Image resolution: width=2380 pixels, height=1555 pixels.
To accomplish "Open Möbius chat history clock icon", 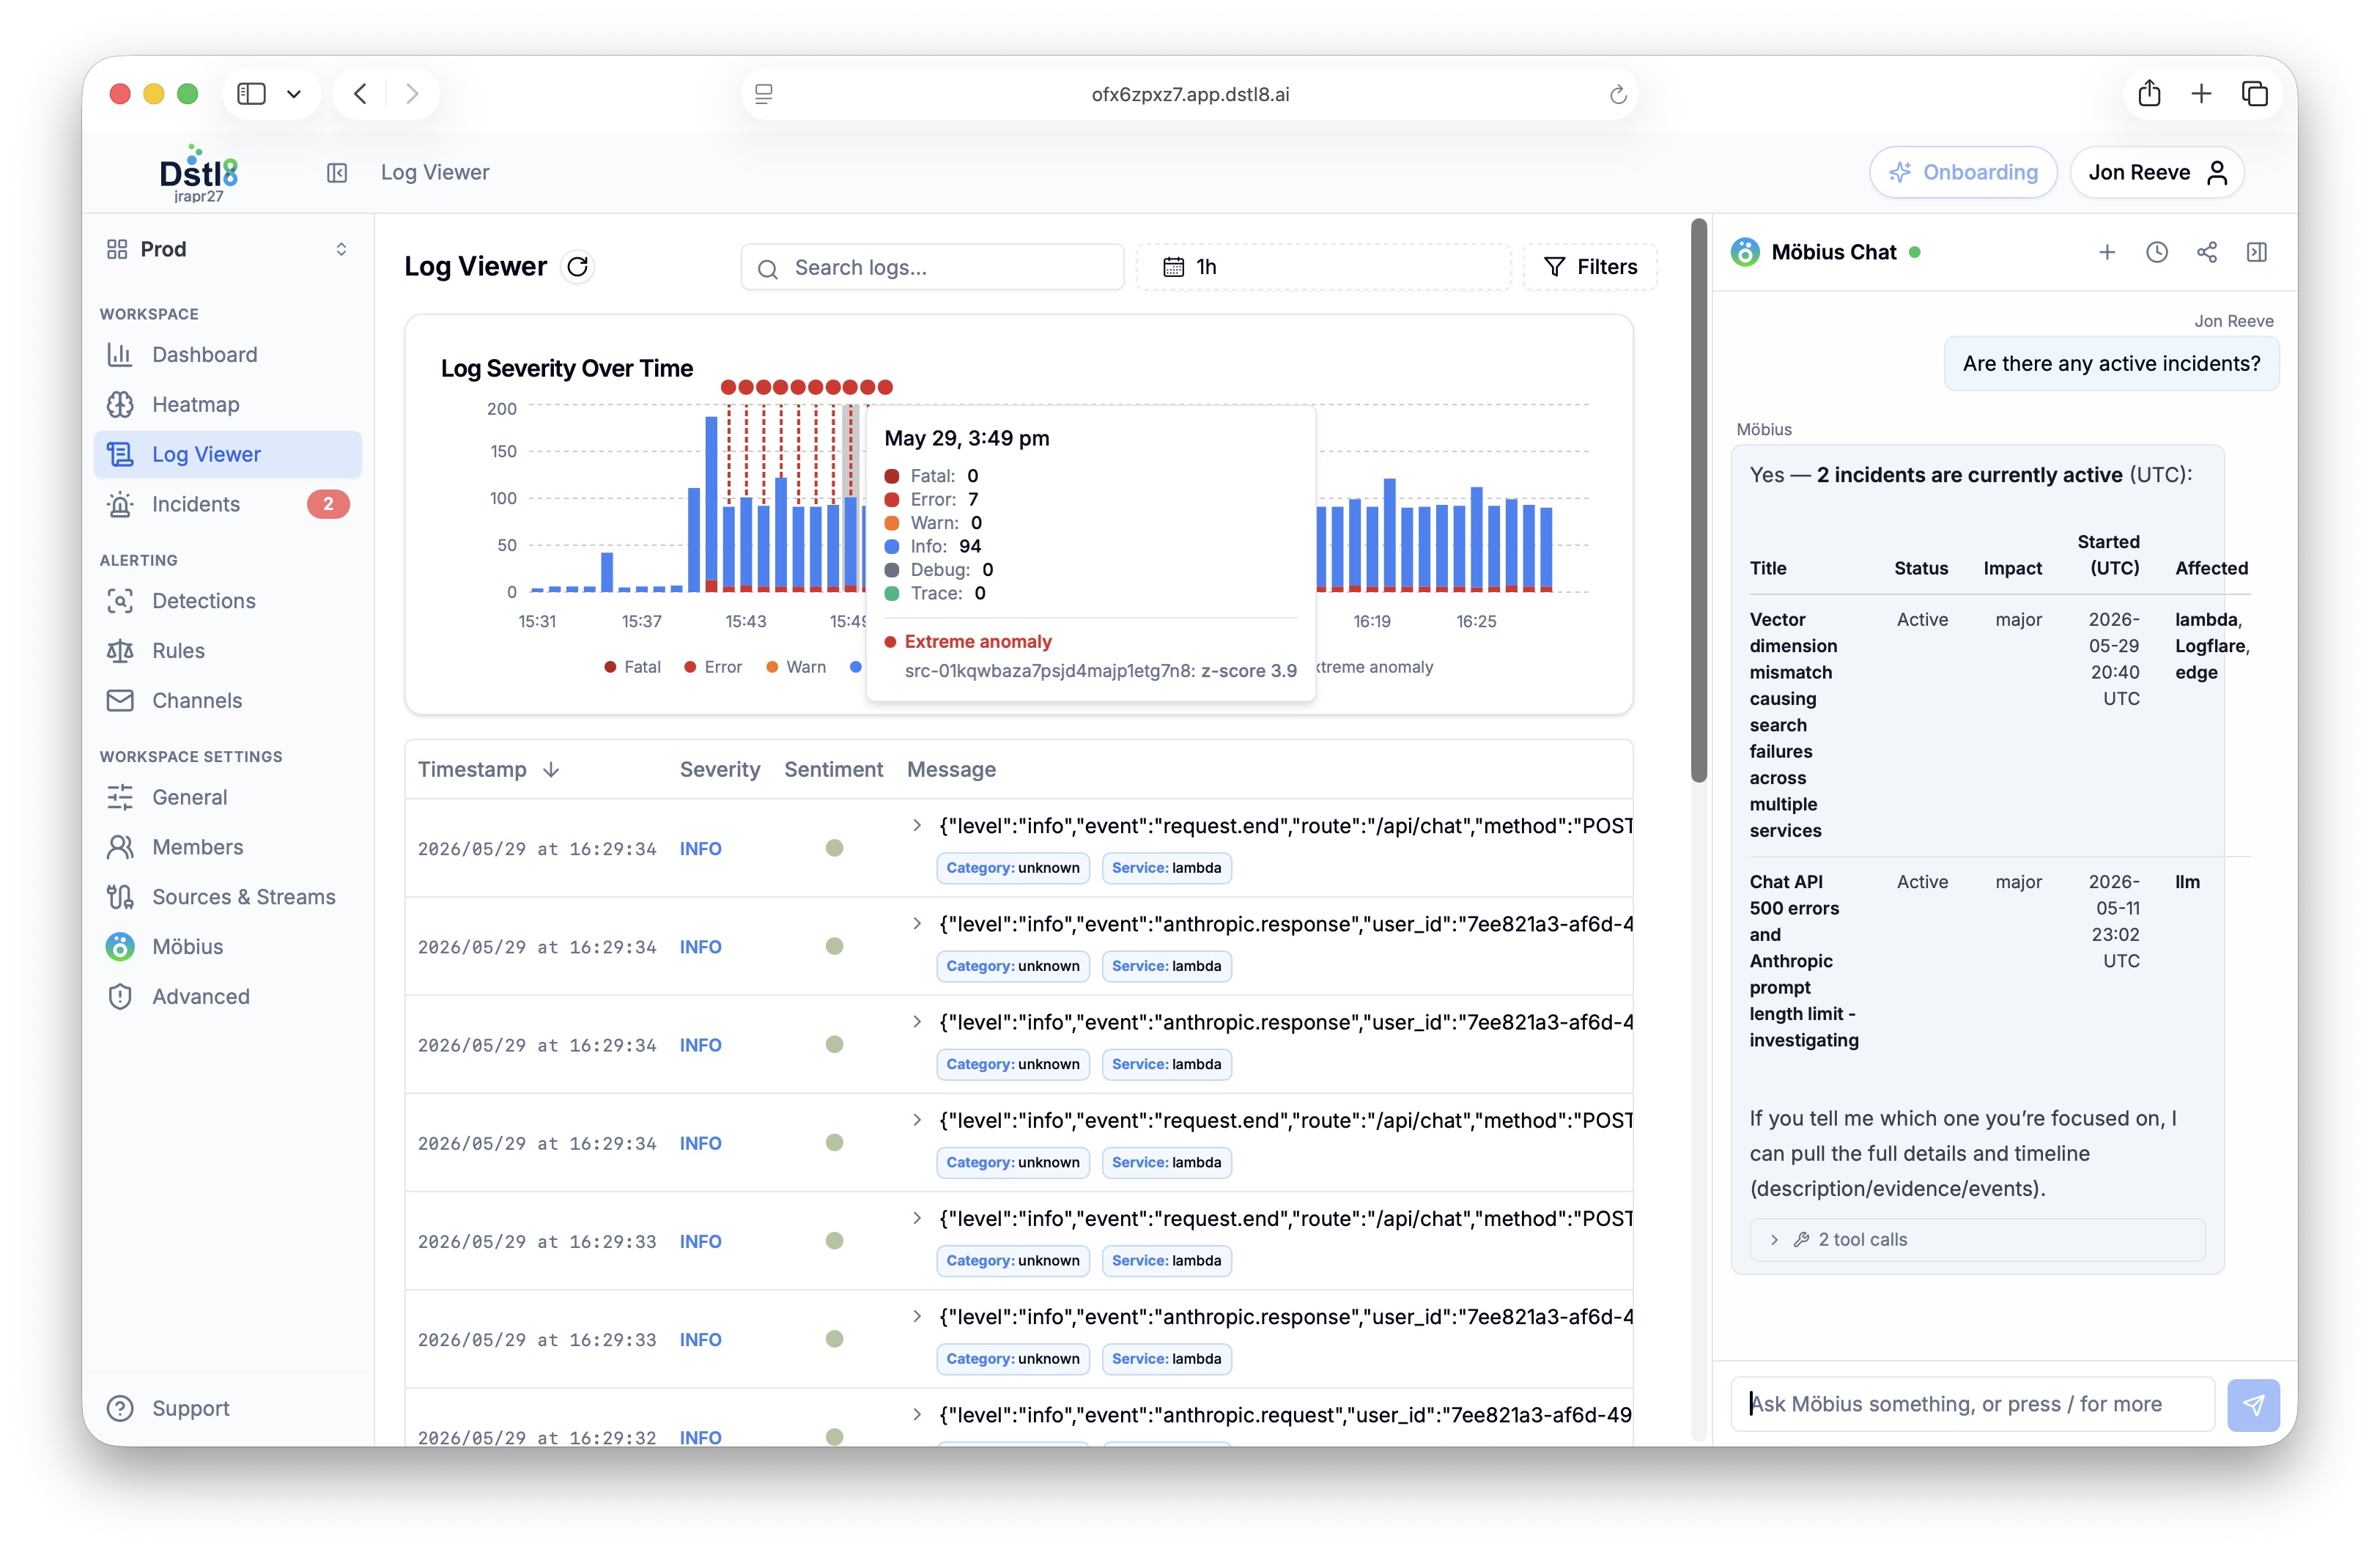I will coord(2157,252).
